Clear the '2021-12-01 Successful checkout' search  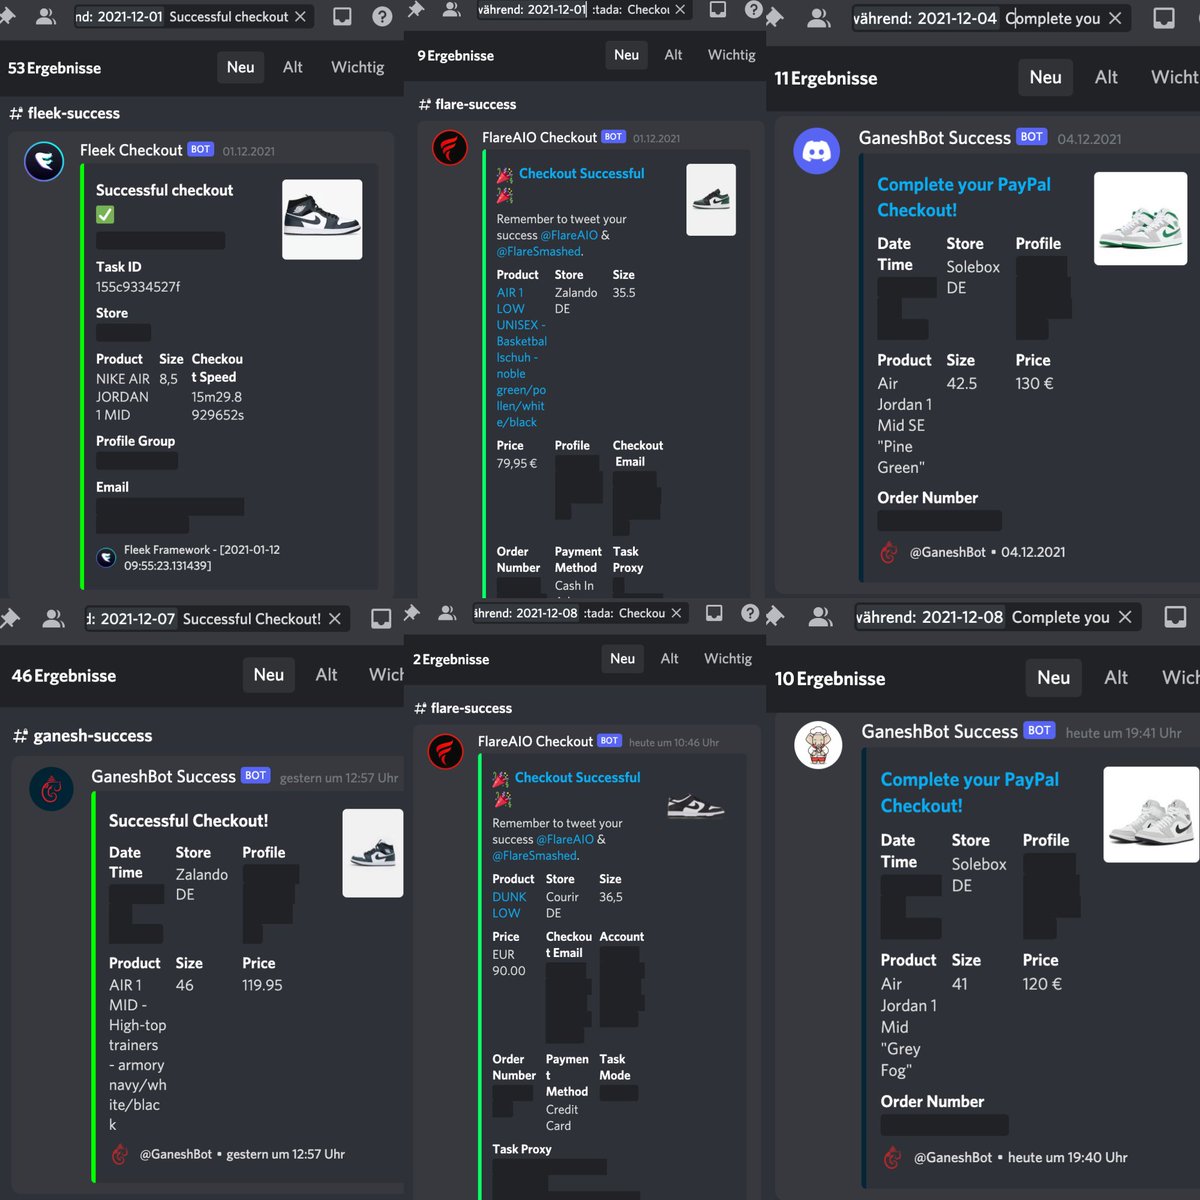(300, 16)
